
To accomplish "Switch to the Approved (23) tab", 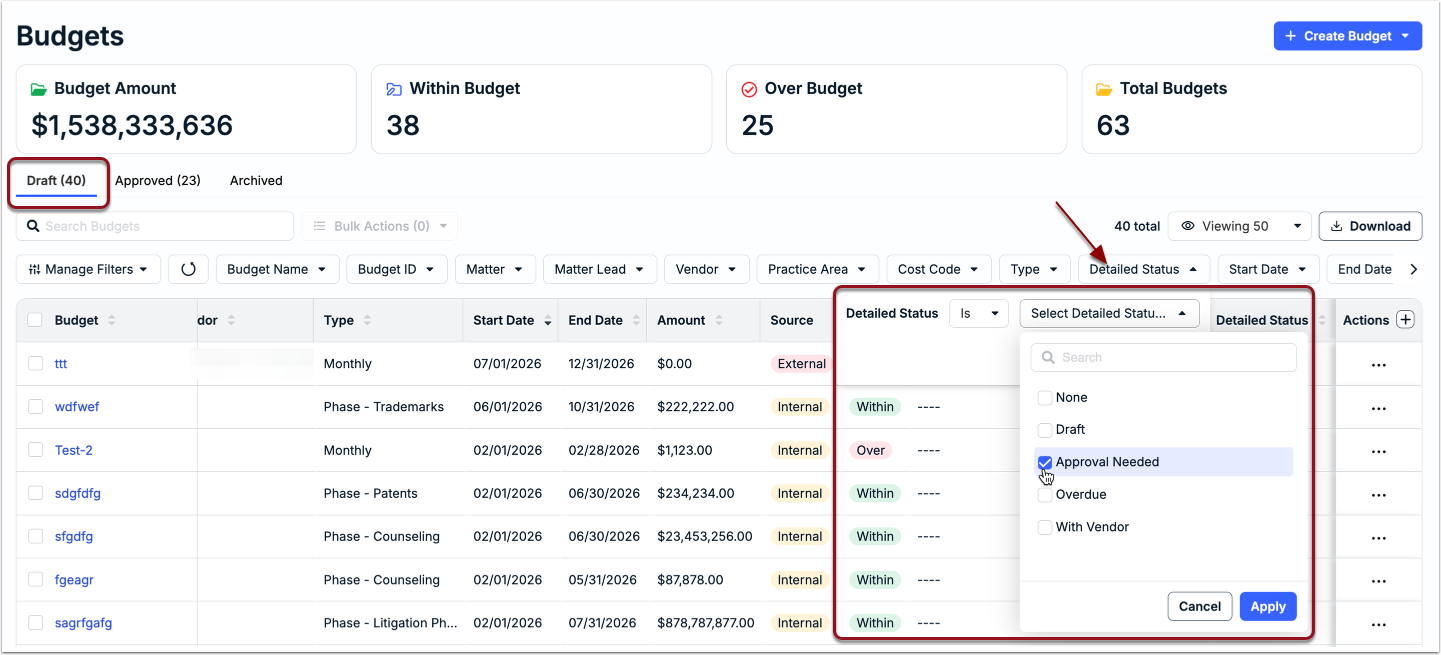I will pyautogui.click(x=158, y=181).
